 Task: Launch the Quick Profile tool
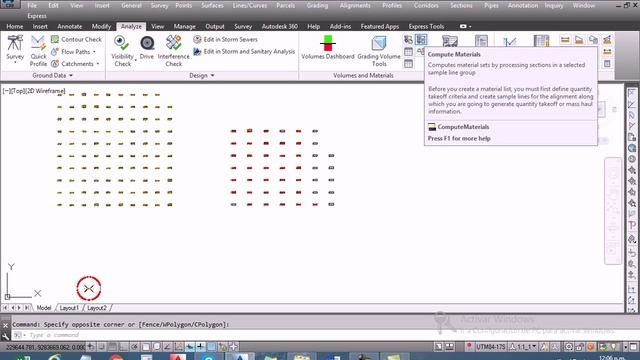[x=38, y=51]
